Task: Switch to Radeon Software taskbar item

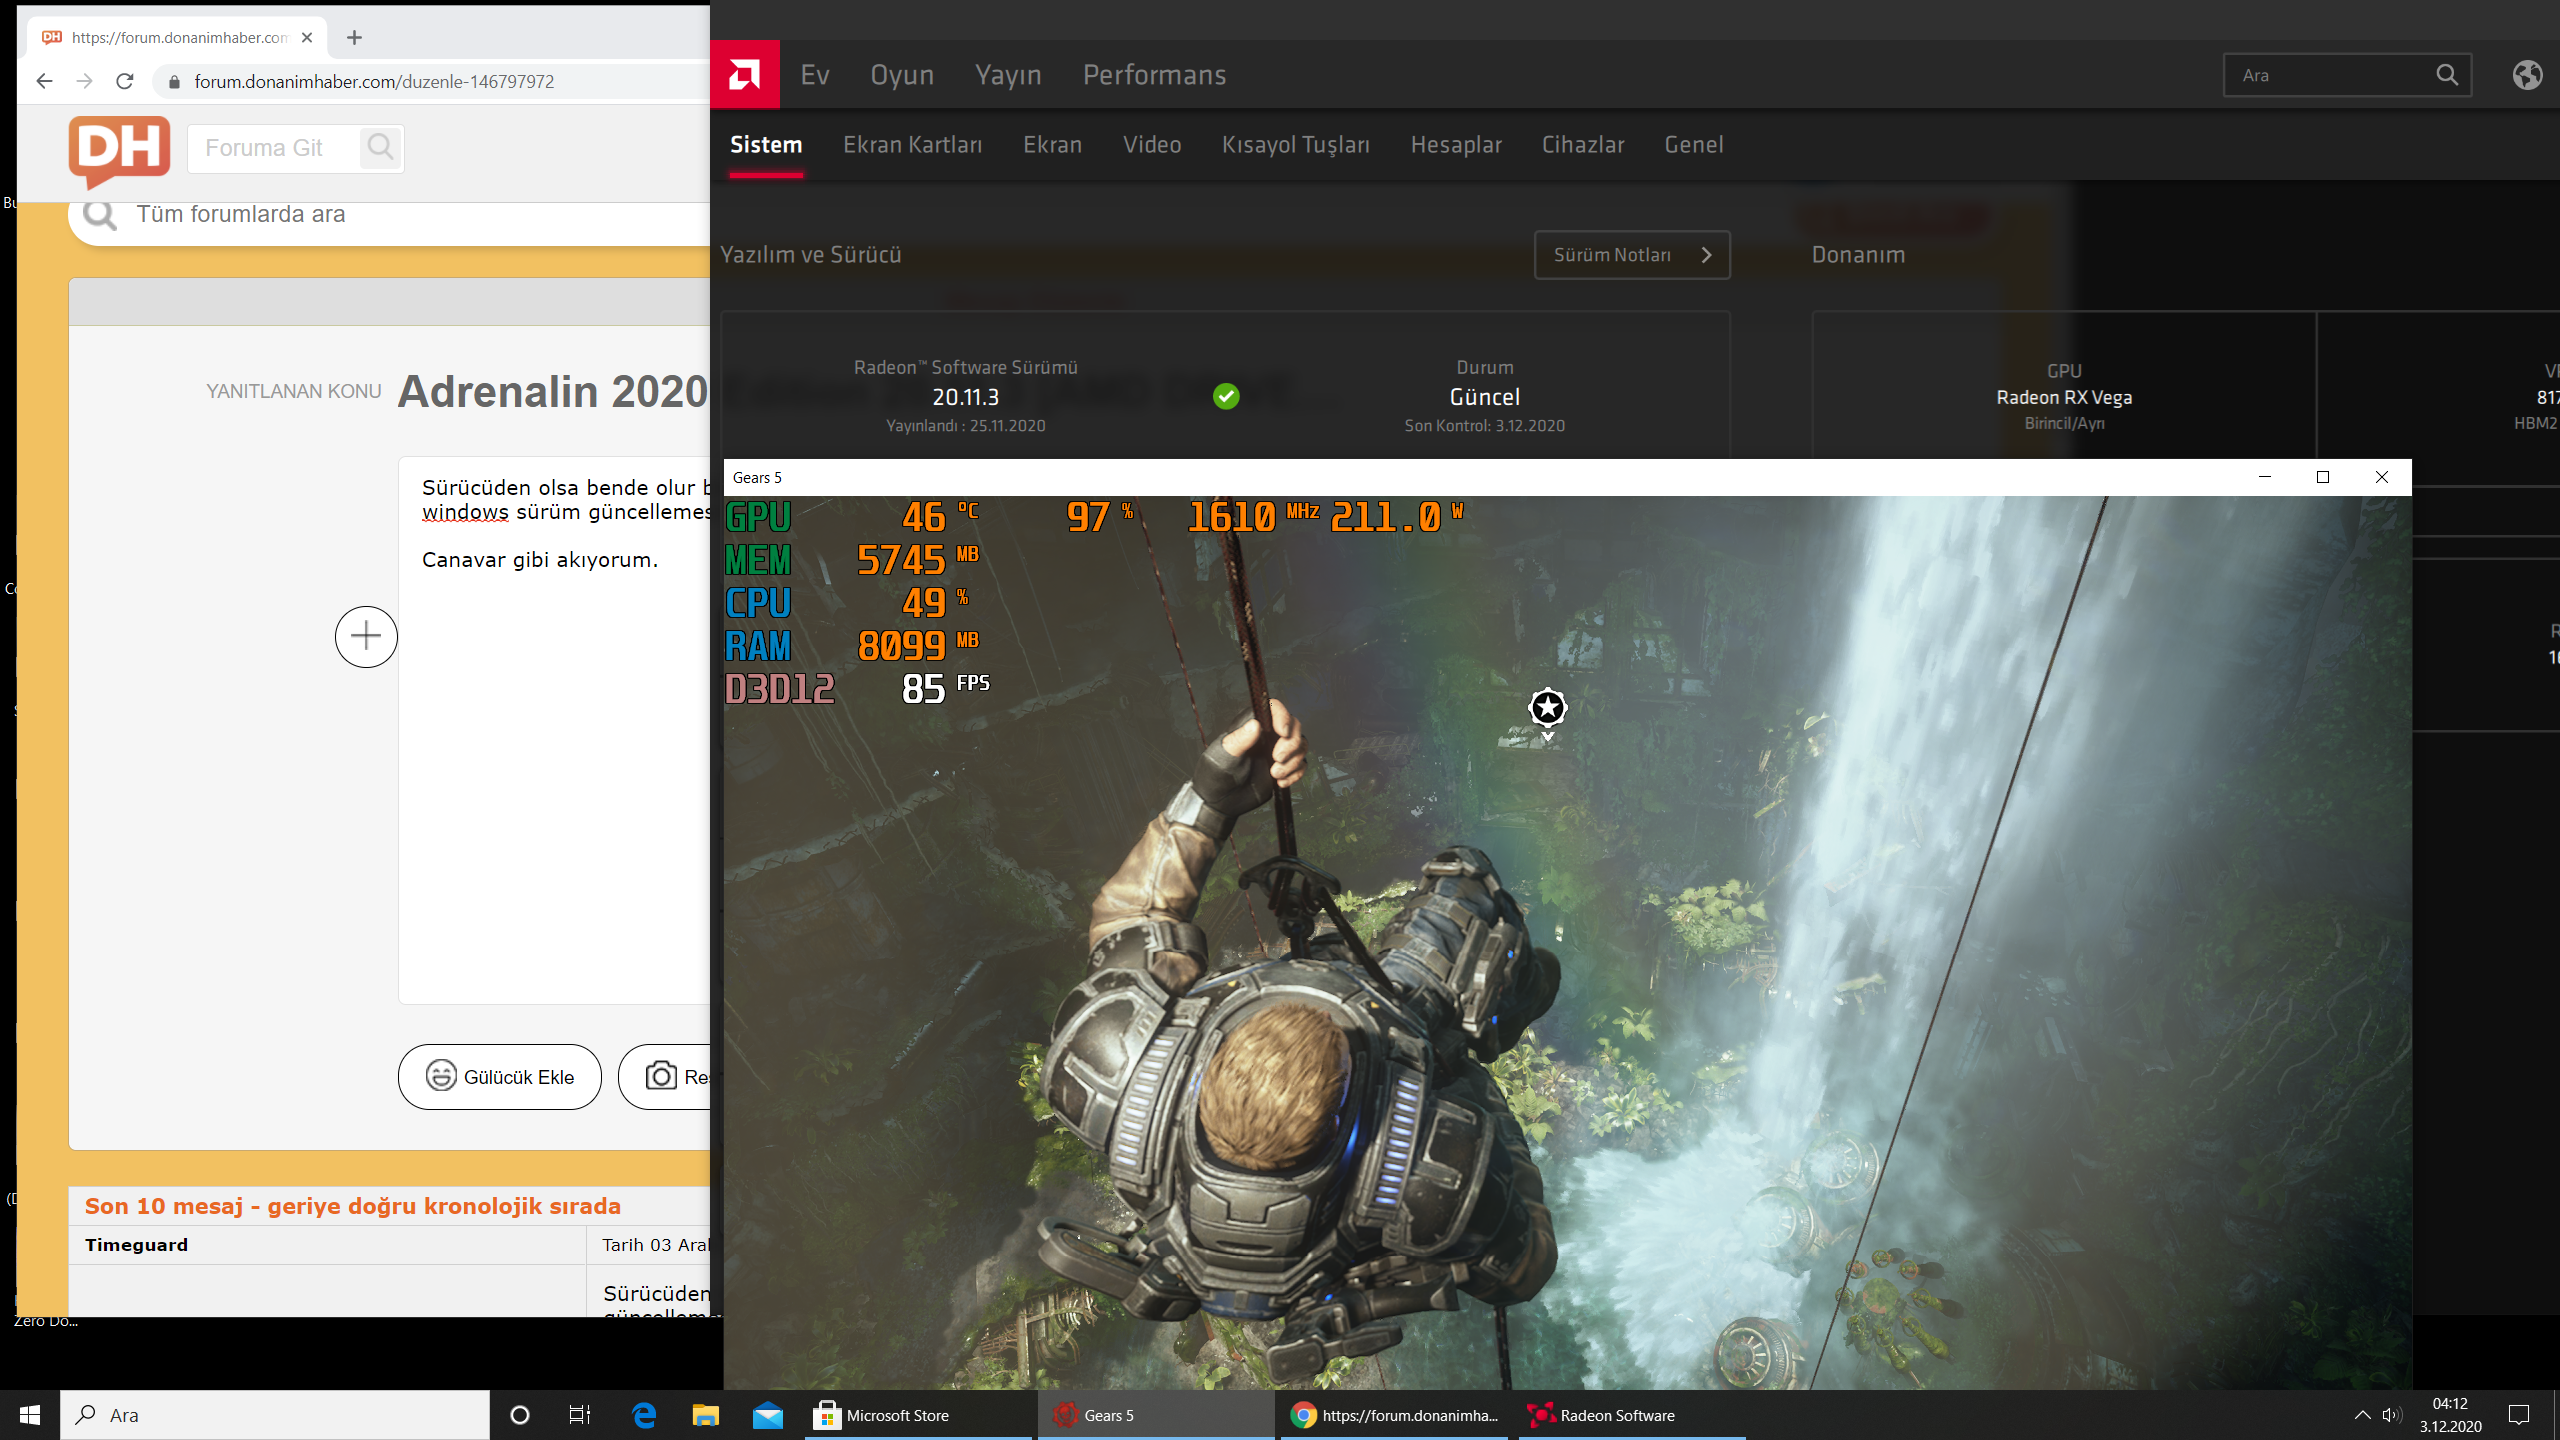Action: tap(1632, 1415)
